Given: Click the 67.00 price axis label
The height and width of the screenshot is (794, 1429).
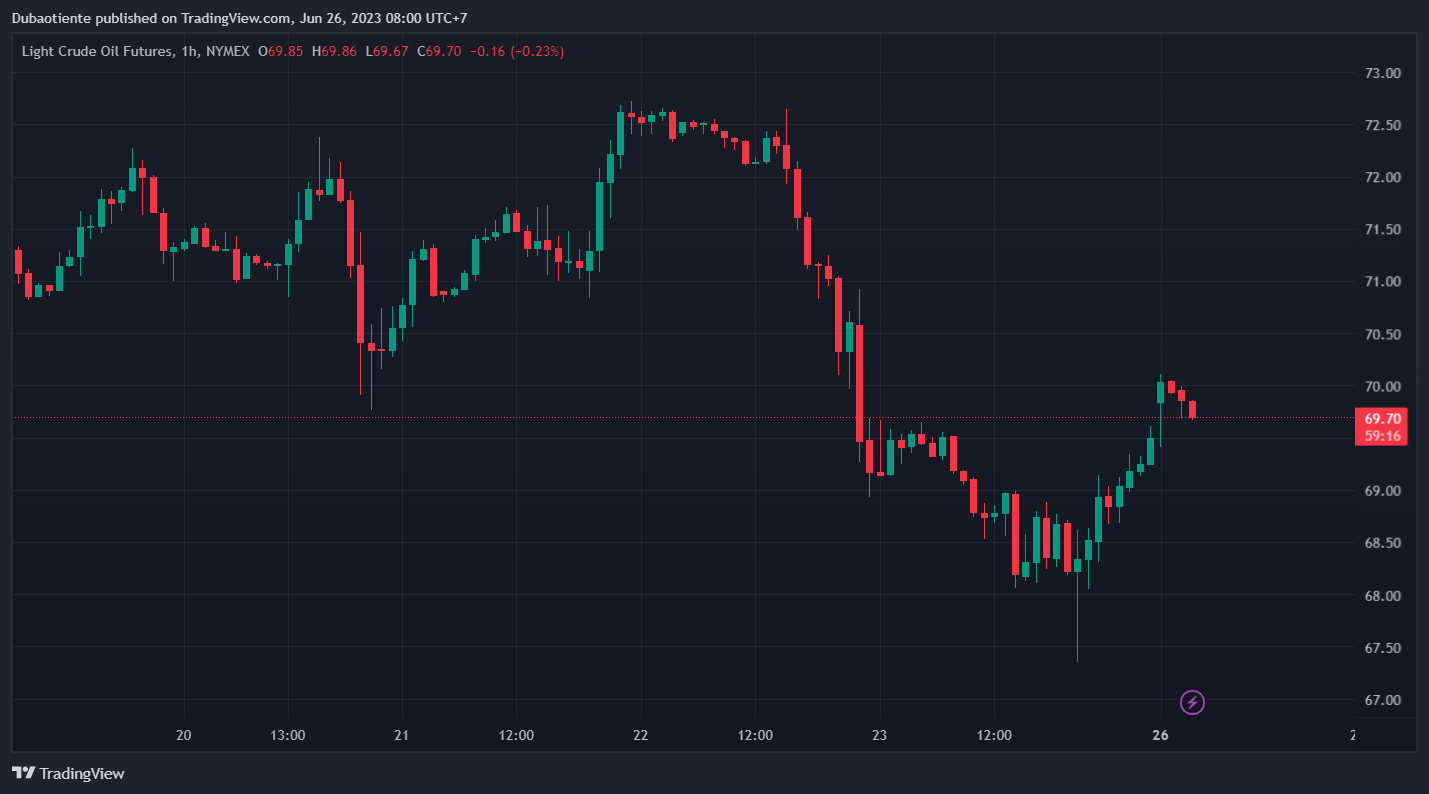Looking at the screenshot, I should 1383,700.
